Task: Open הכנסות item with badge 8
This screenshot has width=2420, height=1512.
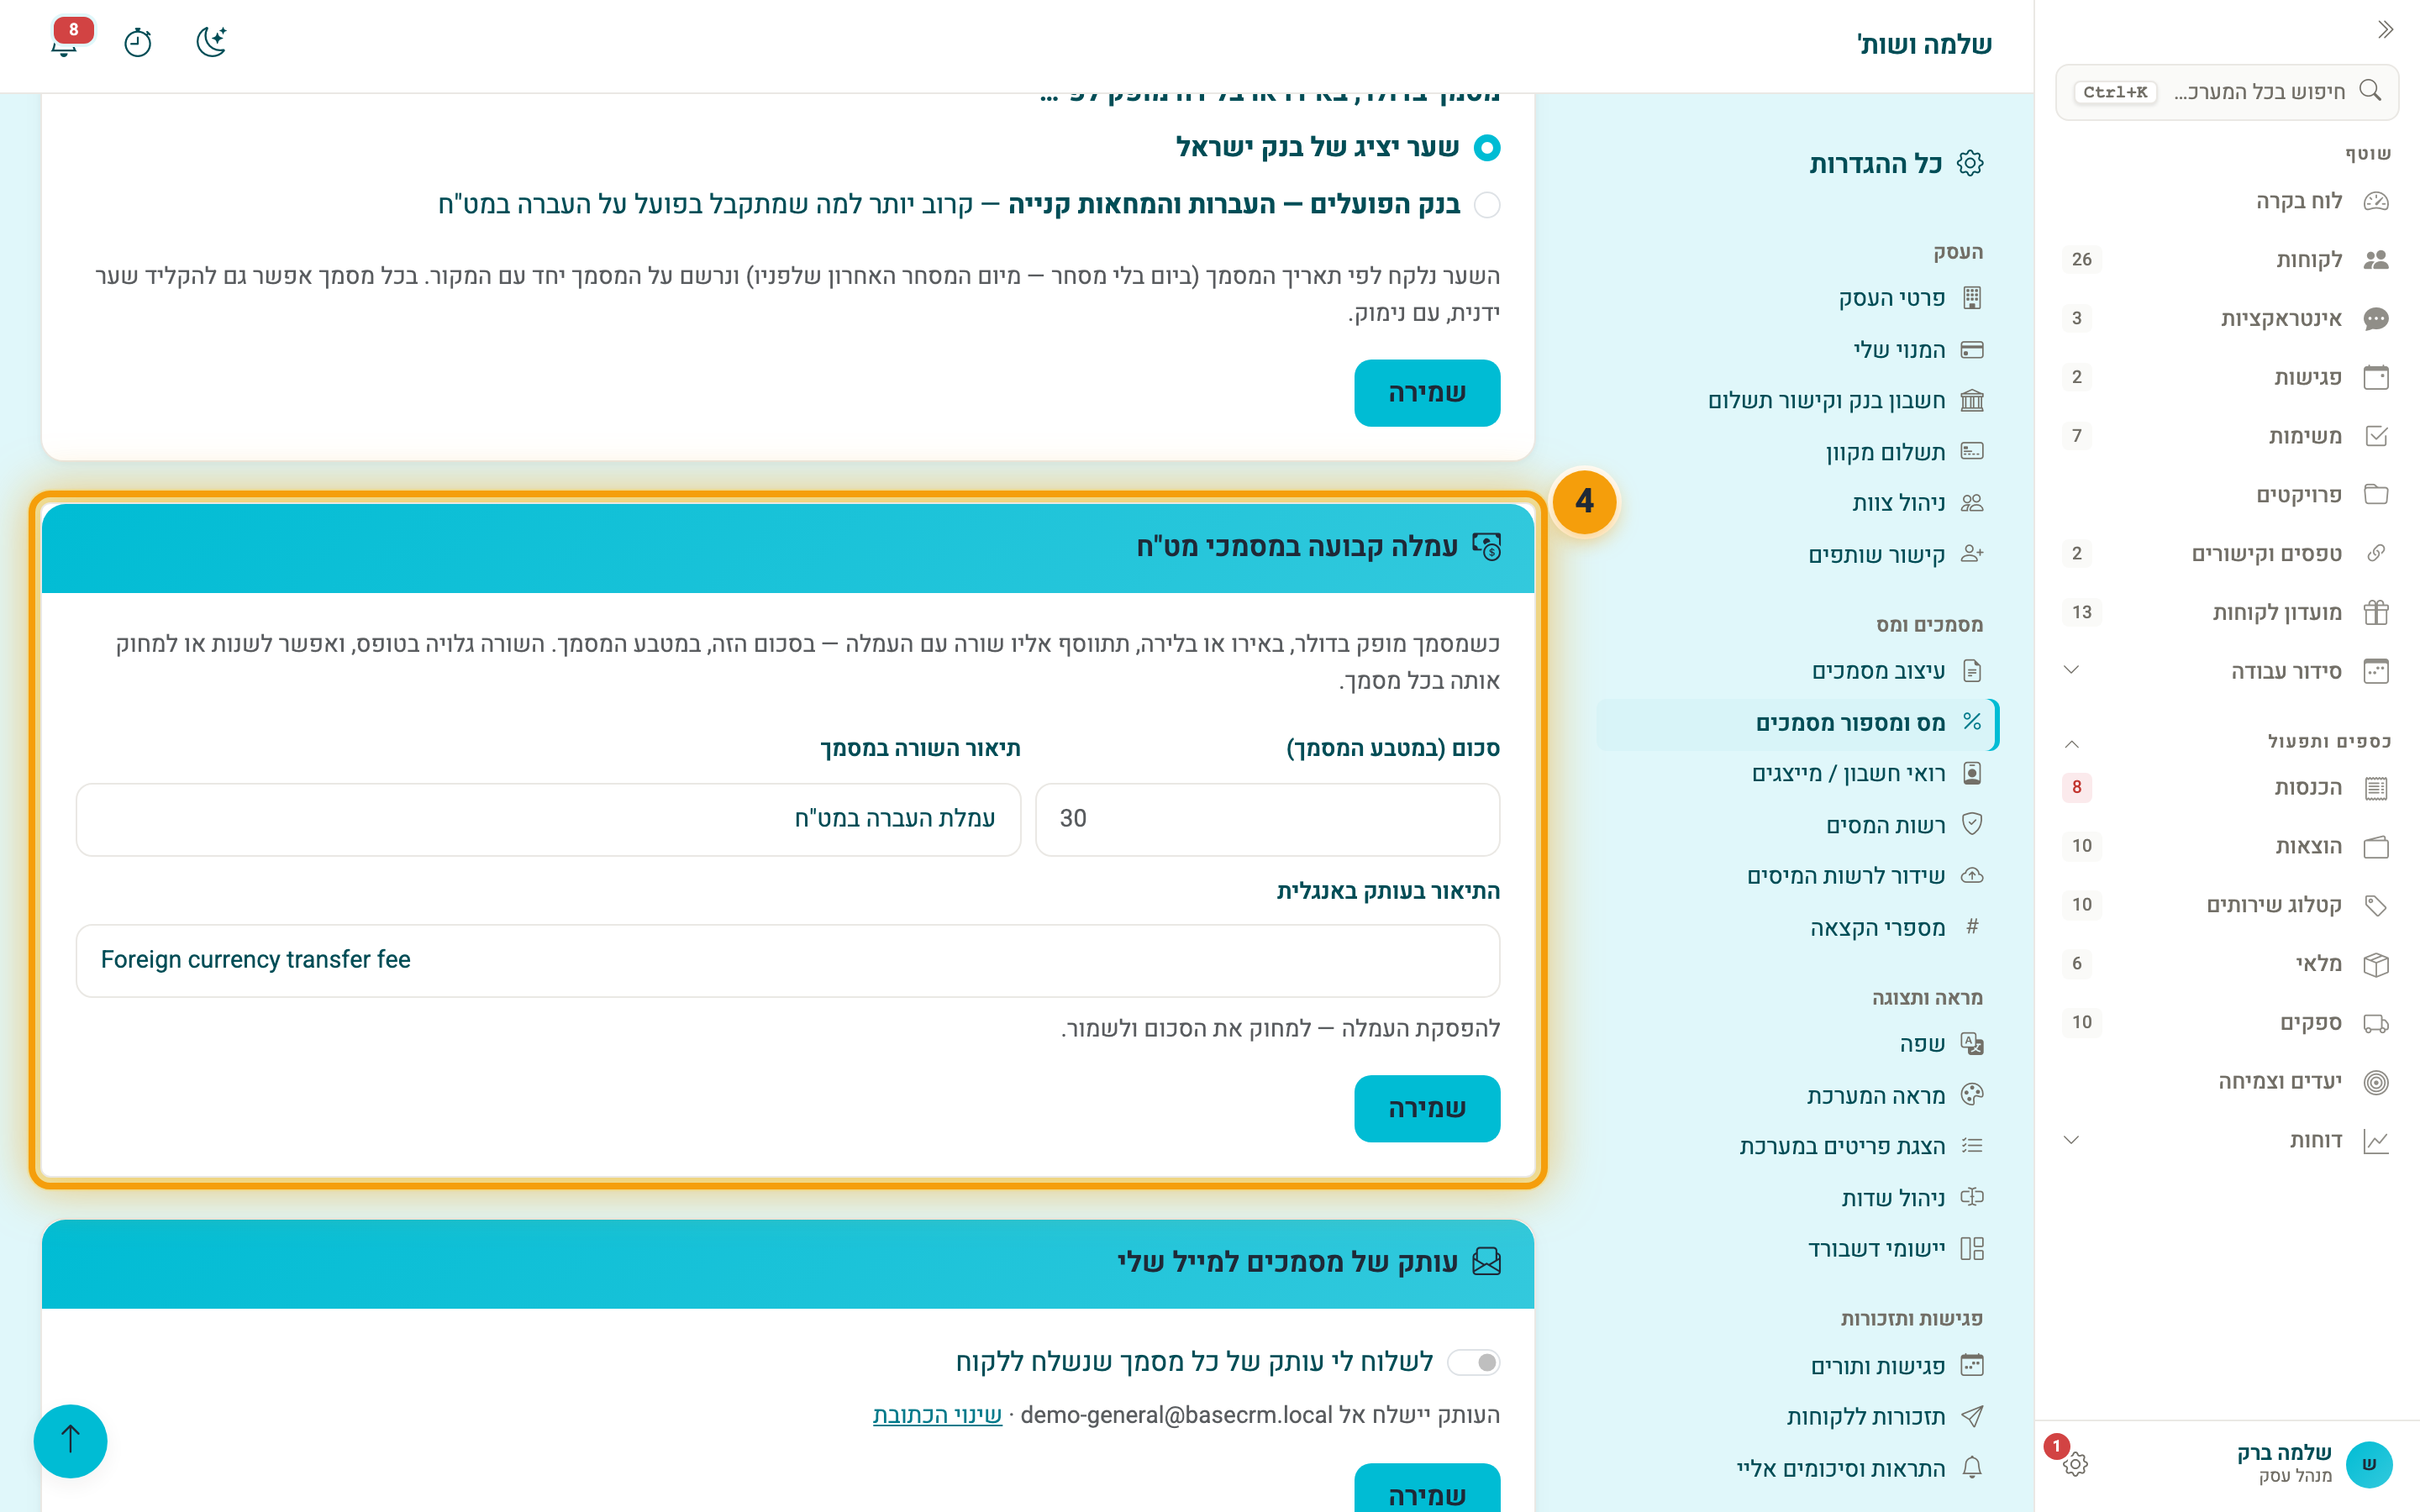Action: pyautogui.click(x=2226, y=788)
